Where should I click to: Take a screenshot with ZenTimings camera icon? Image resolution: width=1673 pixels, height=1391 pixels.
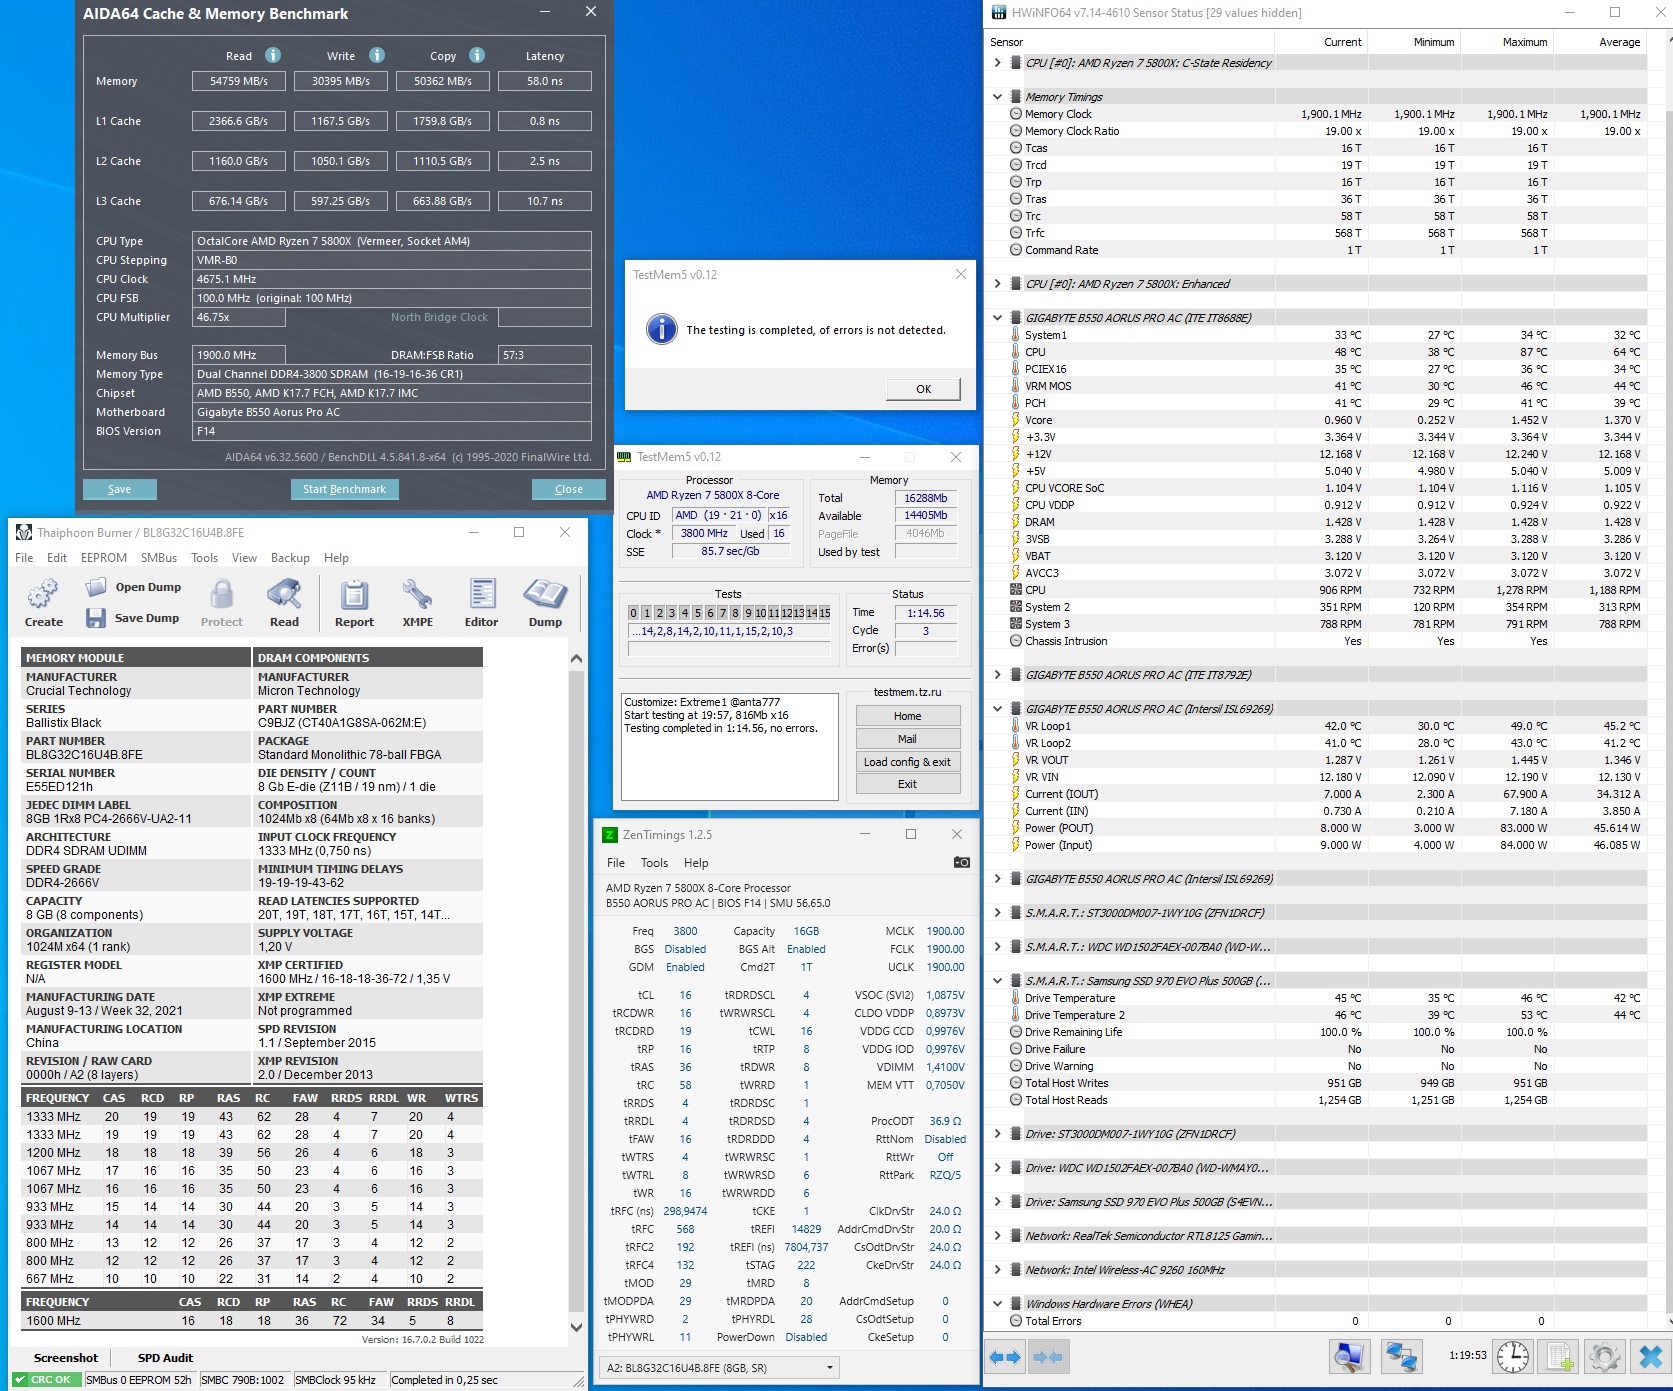click(961, 862)
